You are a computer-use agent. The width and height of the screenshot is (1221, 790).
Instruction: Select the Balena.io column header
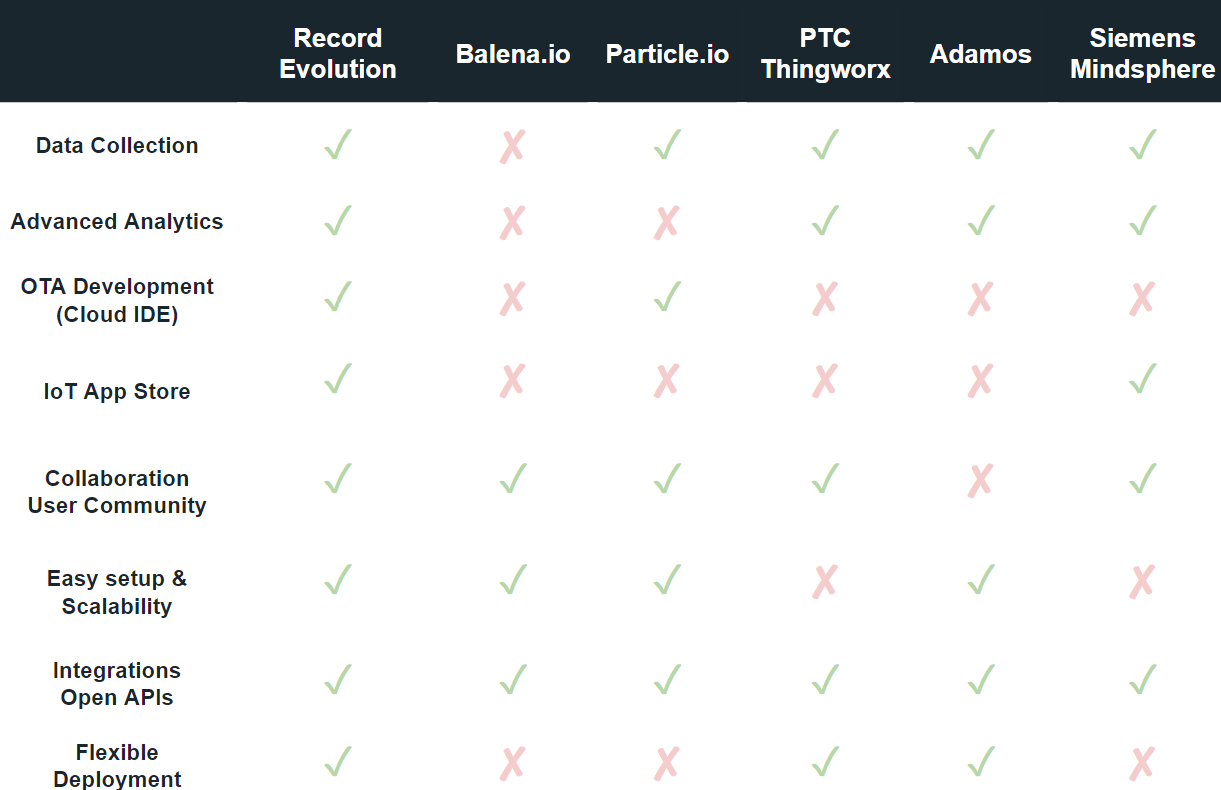pyautogui.click(x=513, y=54)
